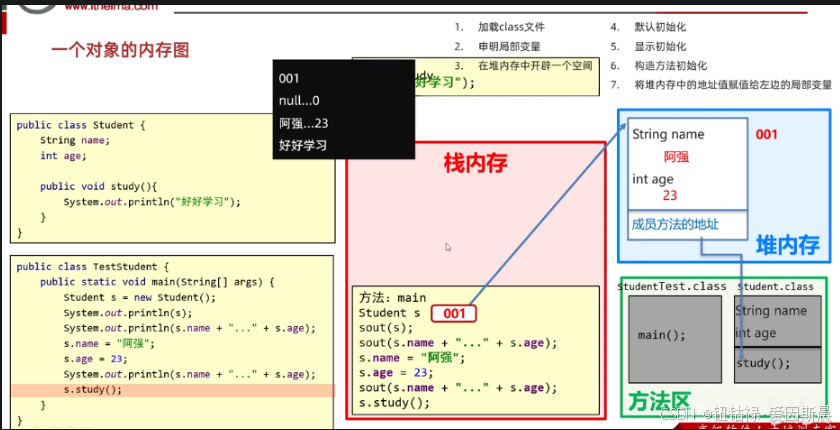Image resolution: width=840 pixels, height=430 pixels.
Task: Click int age; in the Student class code
Action: click(63, 156)
